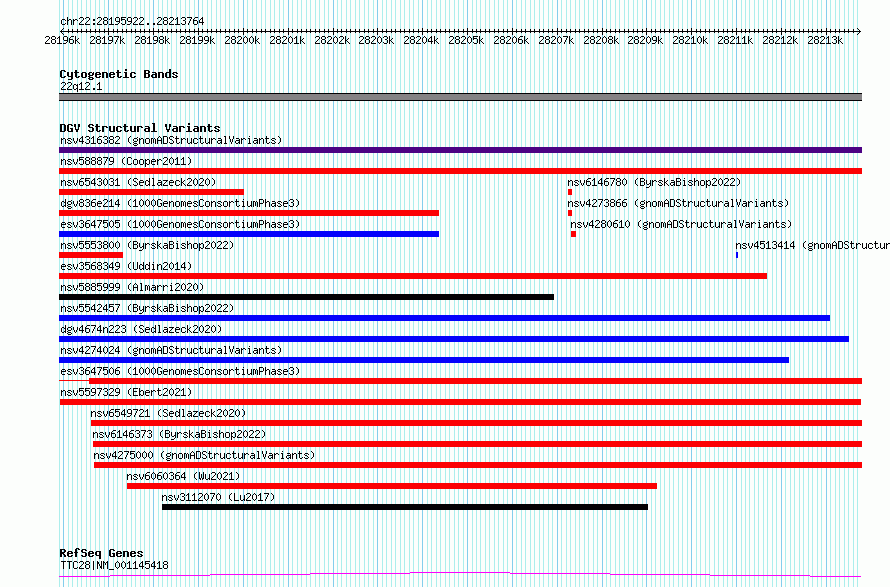Click the nsv4513414 variant label
The height and width of the screenshot is (587, 890).
tap(812, 245)
